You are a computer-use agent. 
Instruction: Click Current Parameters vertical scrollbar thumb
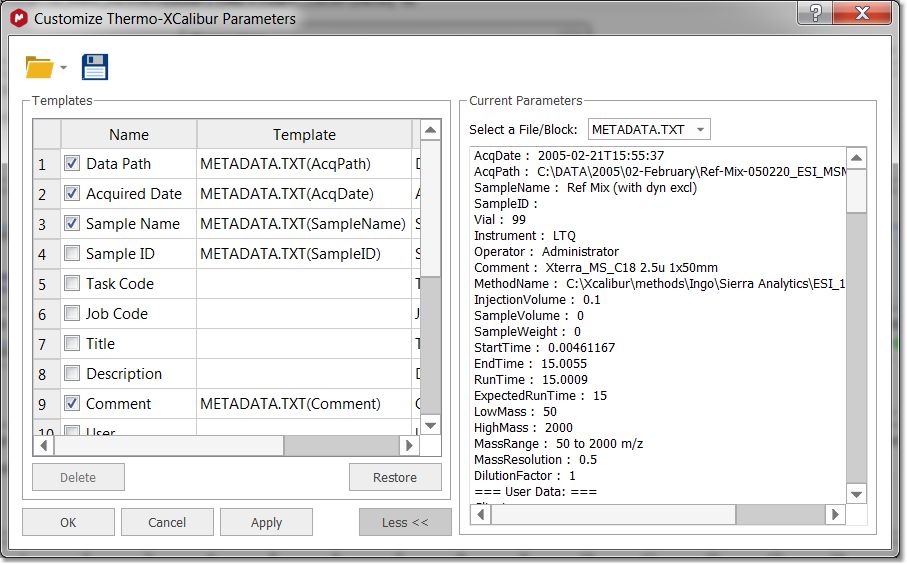click(857, 191)
